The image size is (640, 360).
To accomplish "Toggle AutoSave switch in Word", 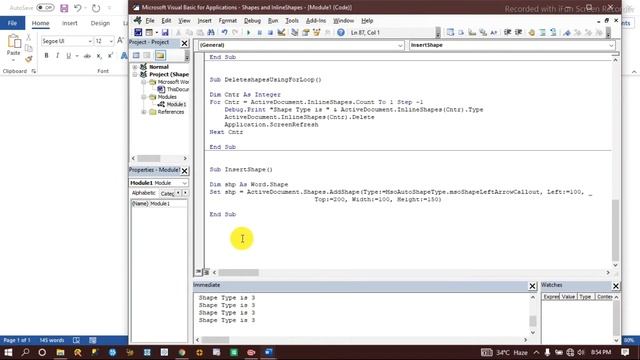I will click(x=45, y=8).
